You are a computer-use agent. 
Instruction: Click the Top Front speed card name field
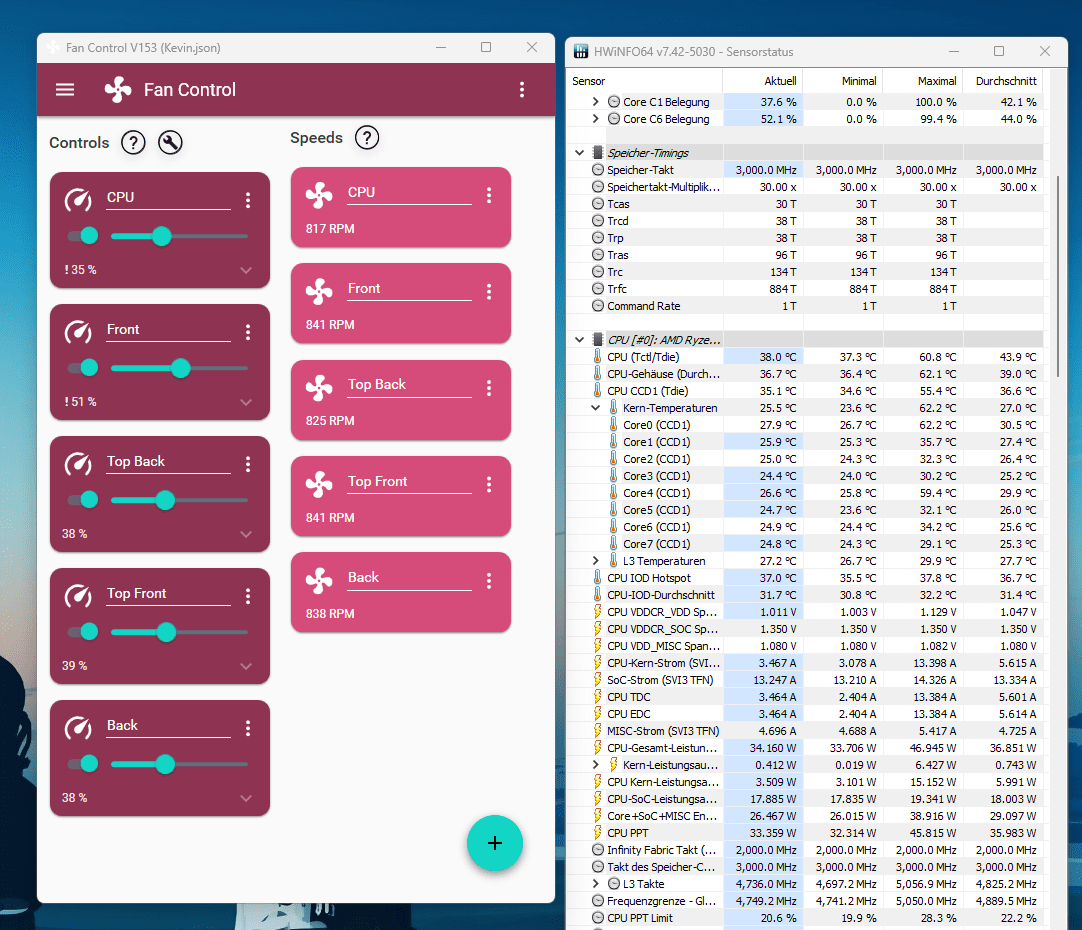click(x=409, y=482)
